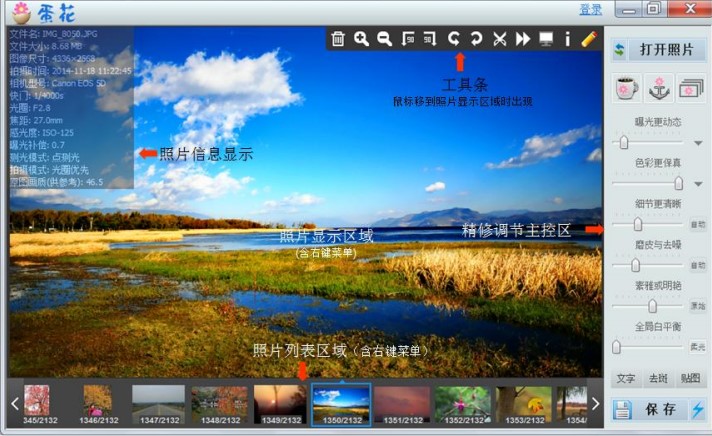Click the floppy disk save icon
Image resolution: width=712 pixels, height=436 pixels.
(622, 409)
